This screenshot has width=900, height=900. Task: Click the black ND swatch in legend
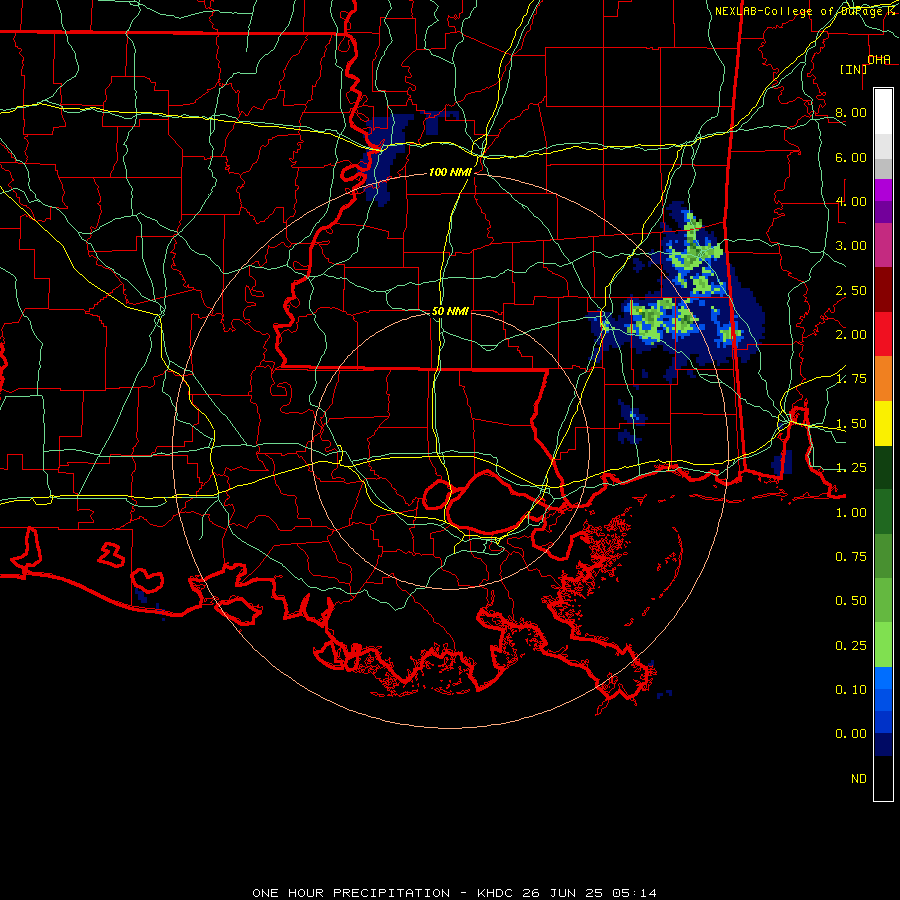point(883,778)
